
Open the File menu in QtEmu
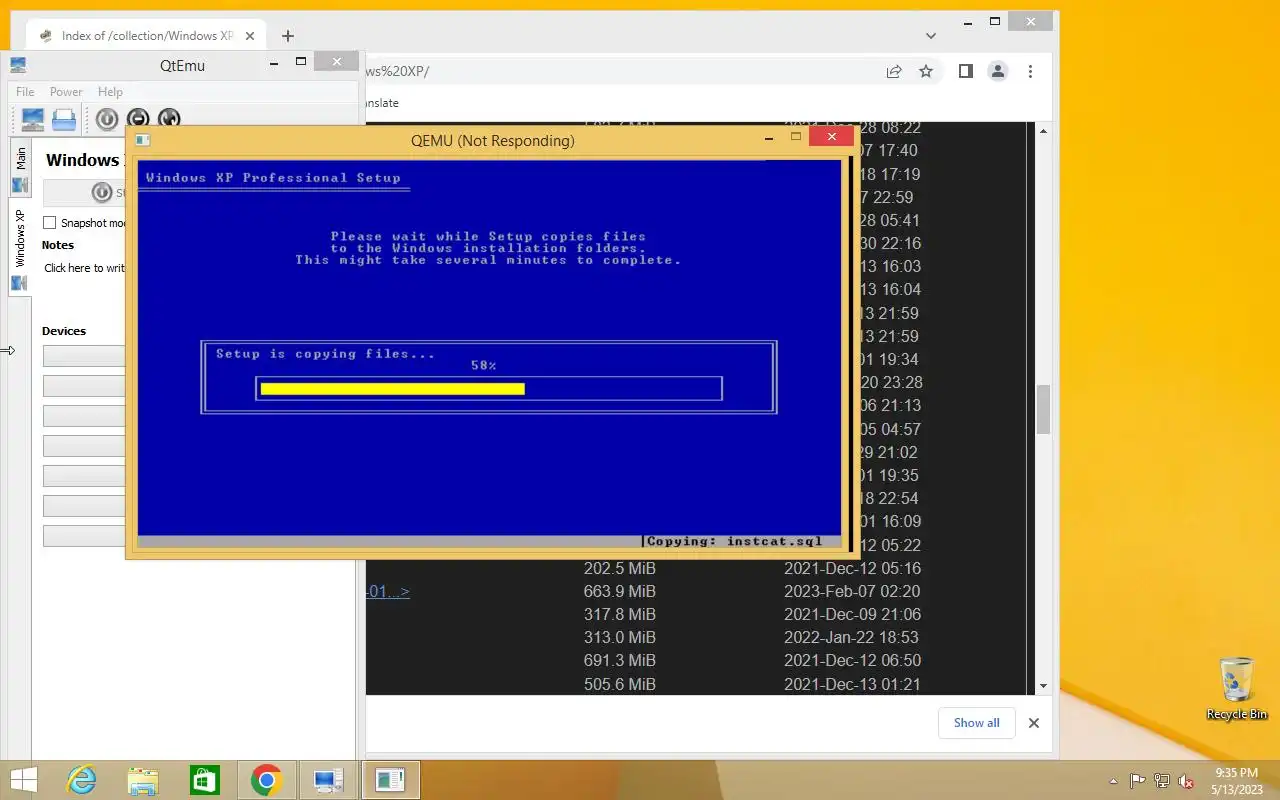25,91
